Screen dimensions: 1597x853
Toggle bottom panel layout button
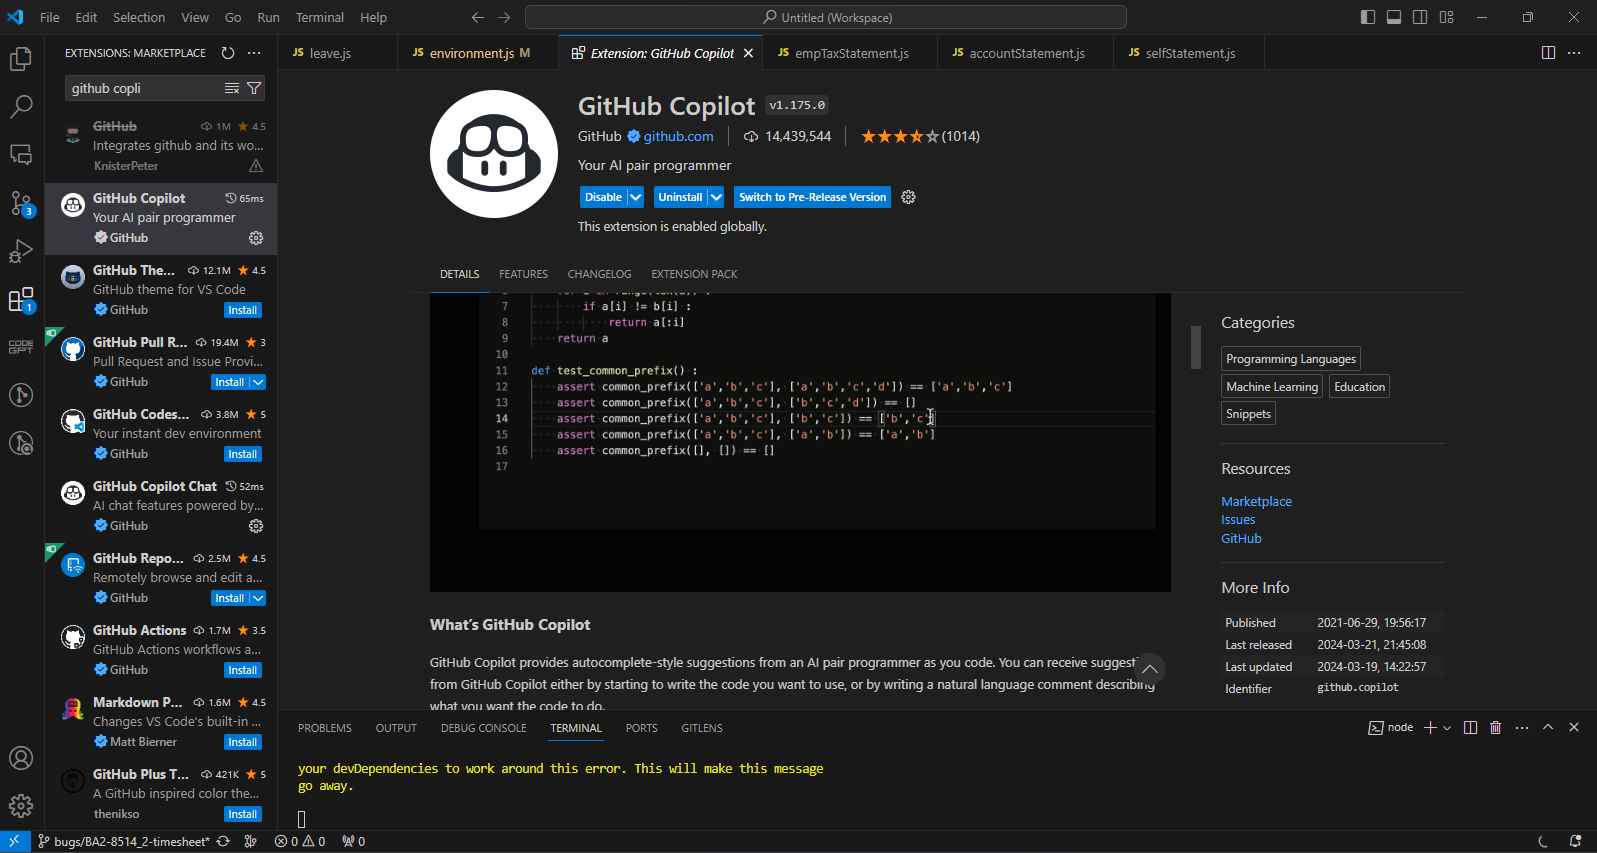point(1394,17)
